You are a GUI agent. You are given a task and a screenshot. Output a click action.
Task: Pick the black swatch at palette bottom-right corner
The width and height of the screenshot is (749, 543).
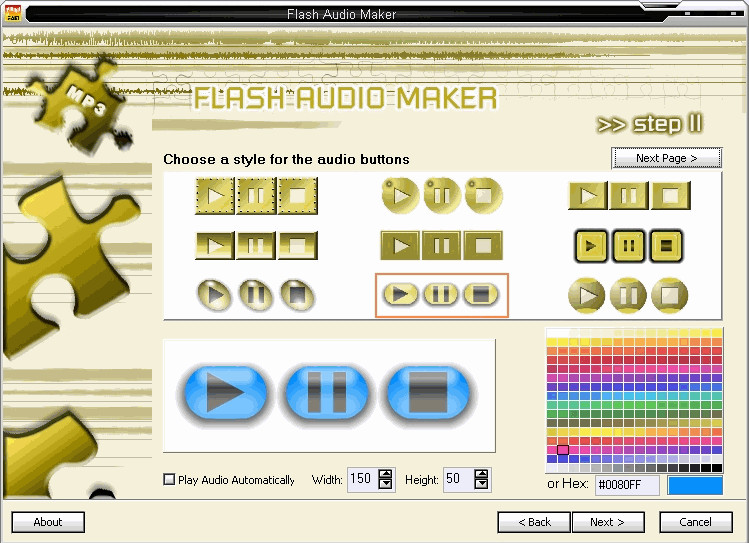coord(717,468)
